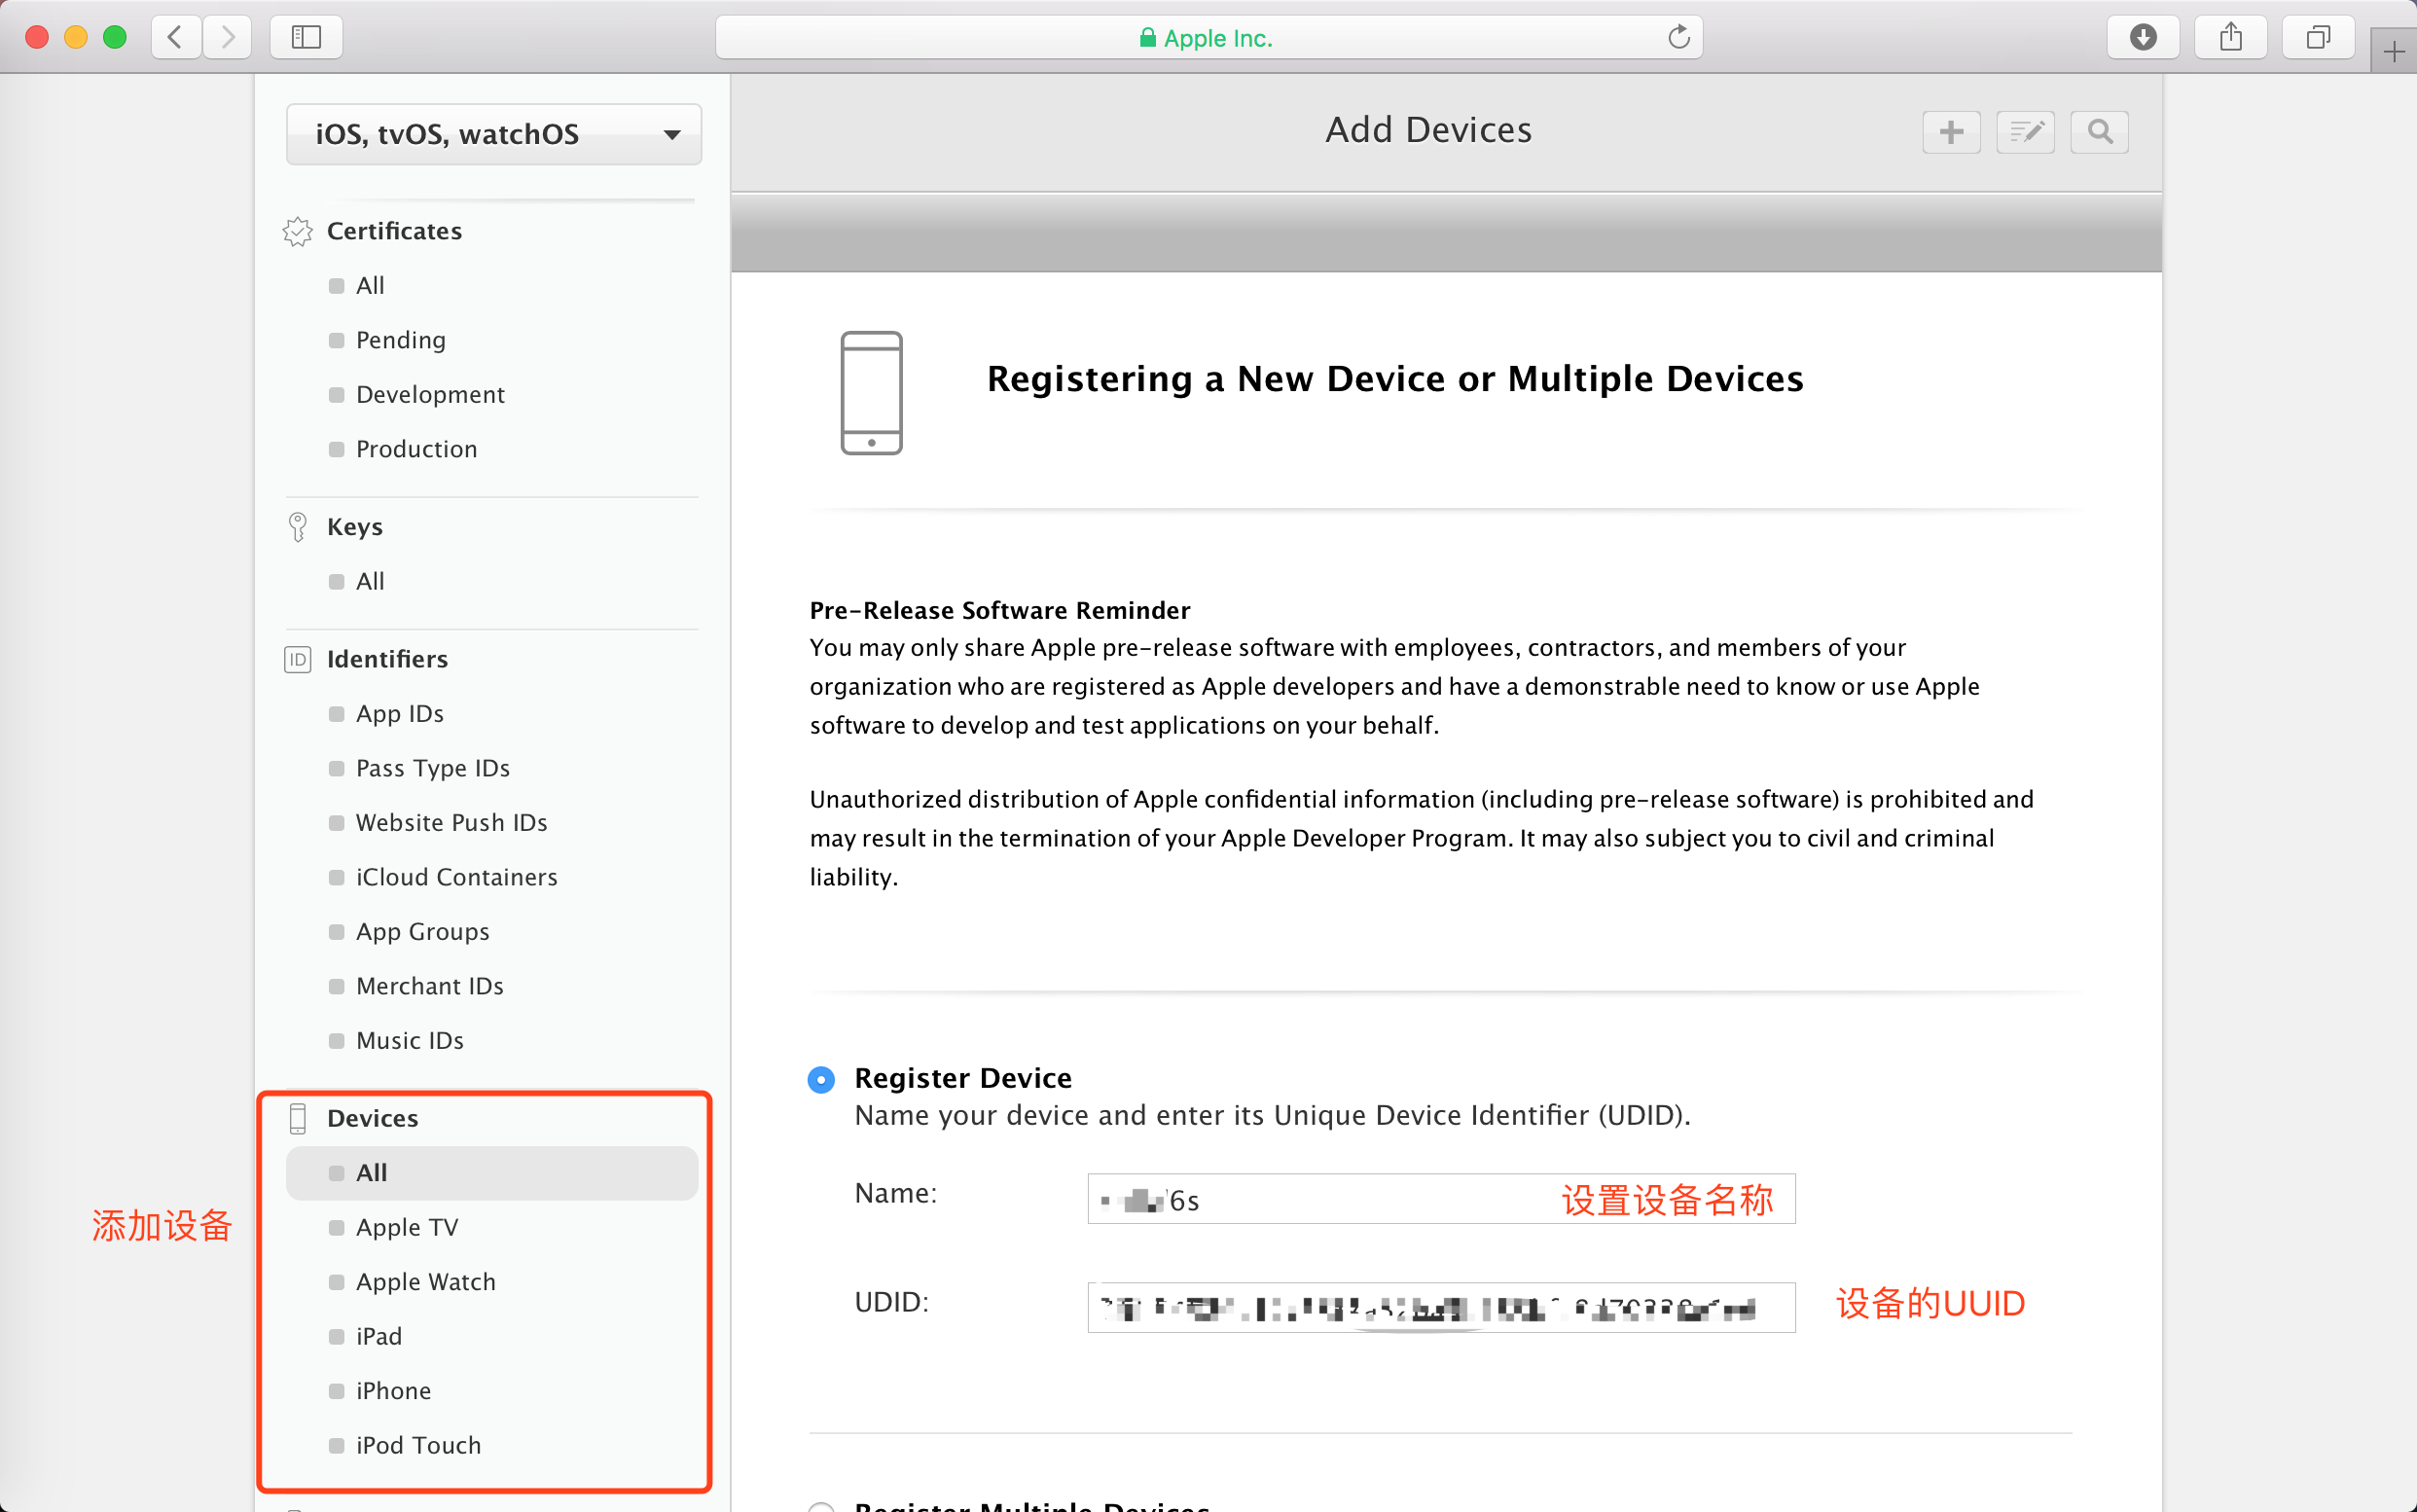Open Pass Type IDs
The width and height of the screenshot is (2417, 1512).
click(433, 769)
